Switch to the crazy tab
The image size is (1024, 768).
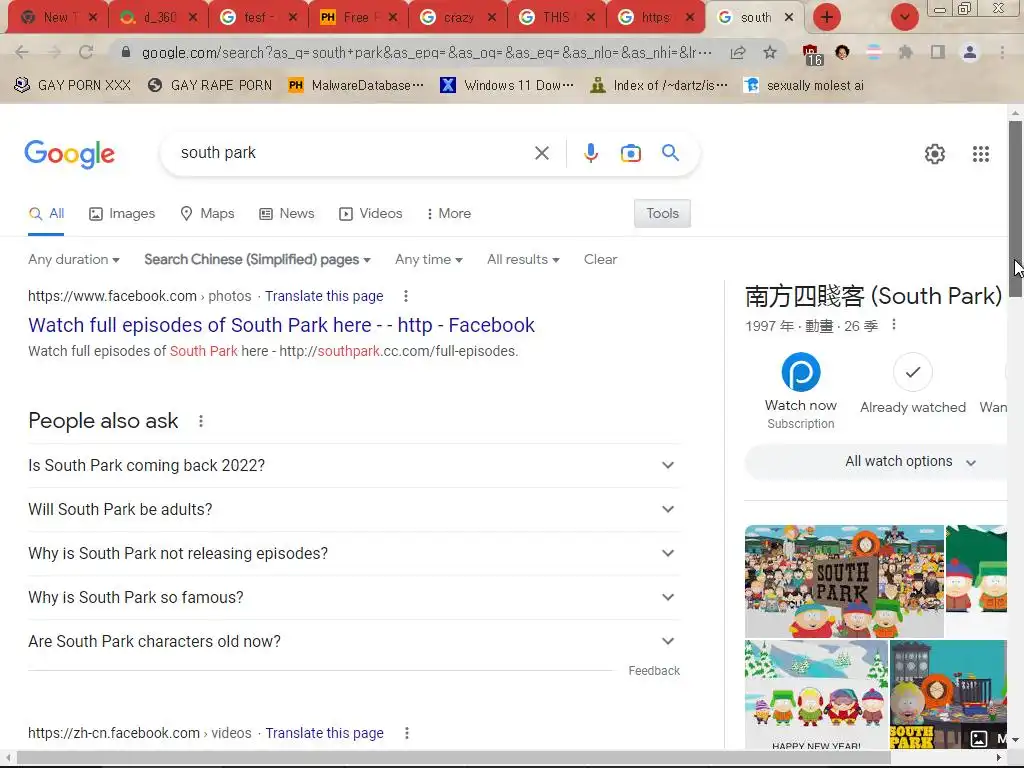point(458,18)
